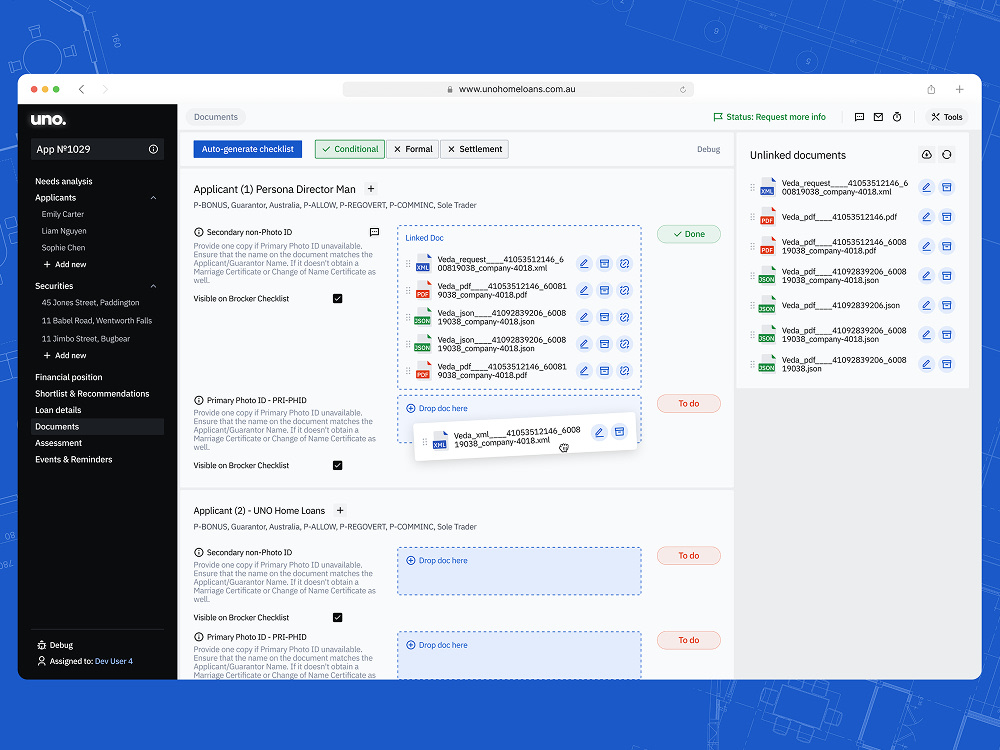Uncheck Visible on Broker Checklist for Applicant 1 Secondary ID
The height and width of the screenshot is (750, 1000).
[337, 298]
